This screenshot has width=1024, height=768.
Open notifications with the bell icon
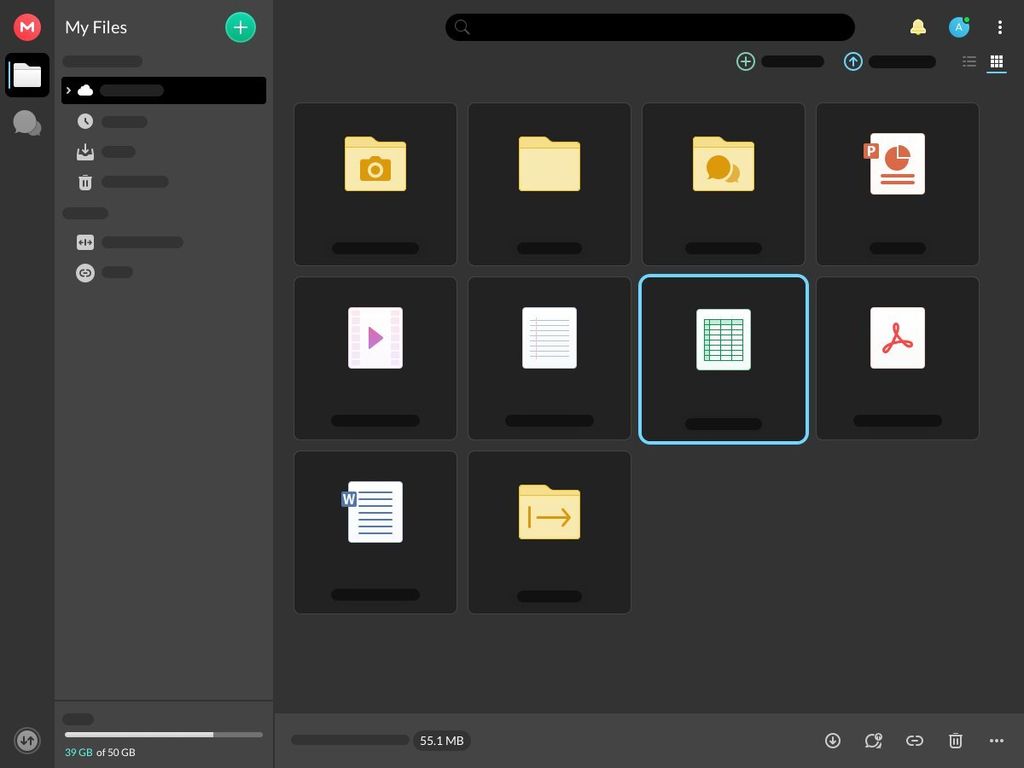click(918, 27)
